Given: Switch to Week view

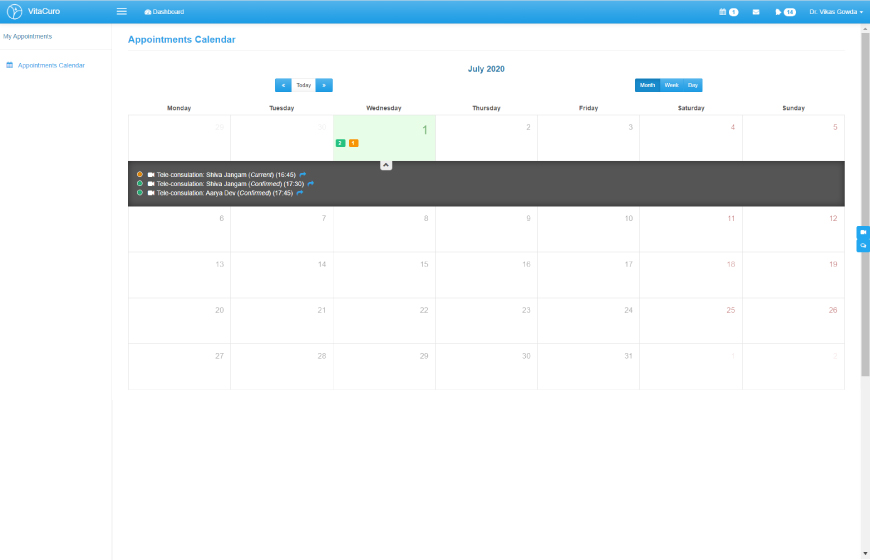Looking at the screenshot, I should pos(671,85).
